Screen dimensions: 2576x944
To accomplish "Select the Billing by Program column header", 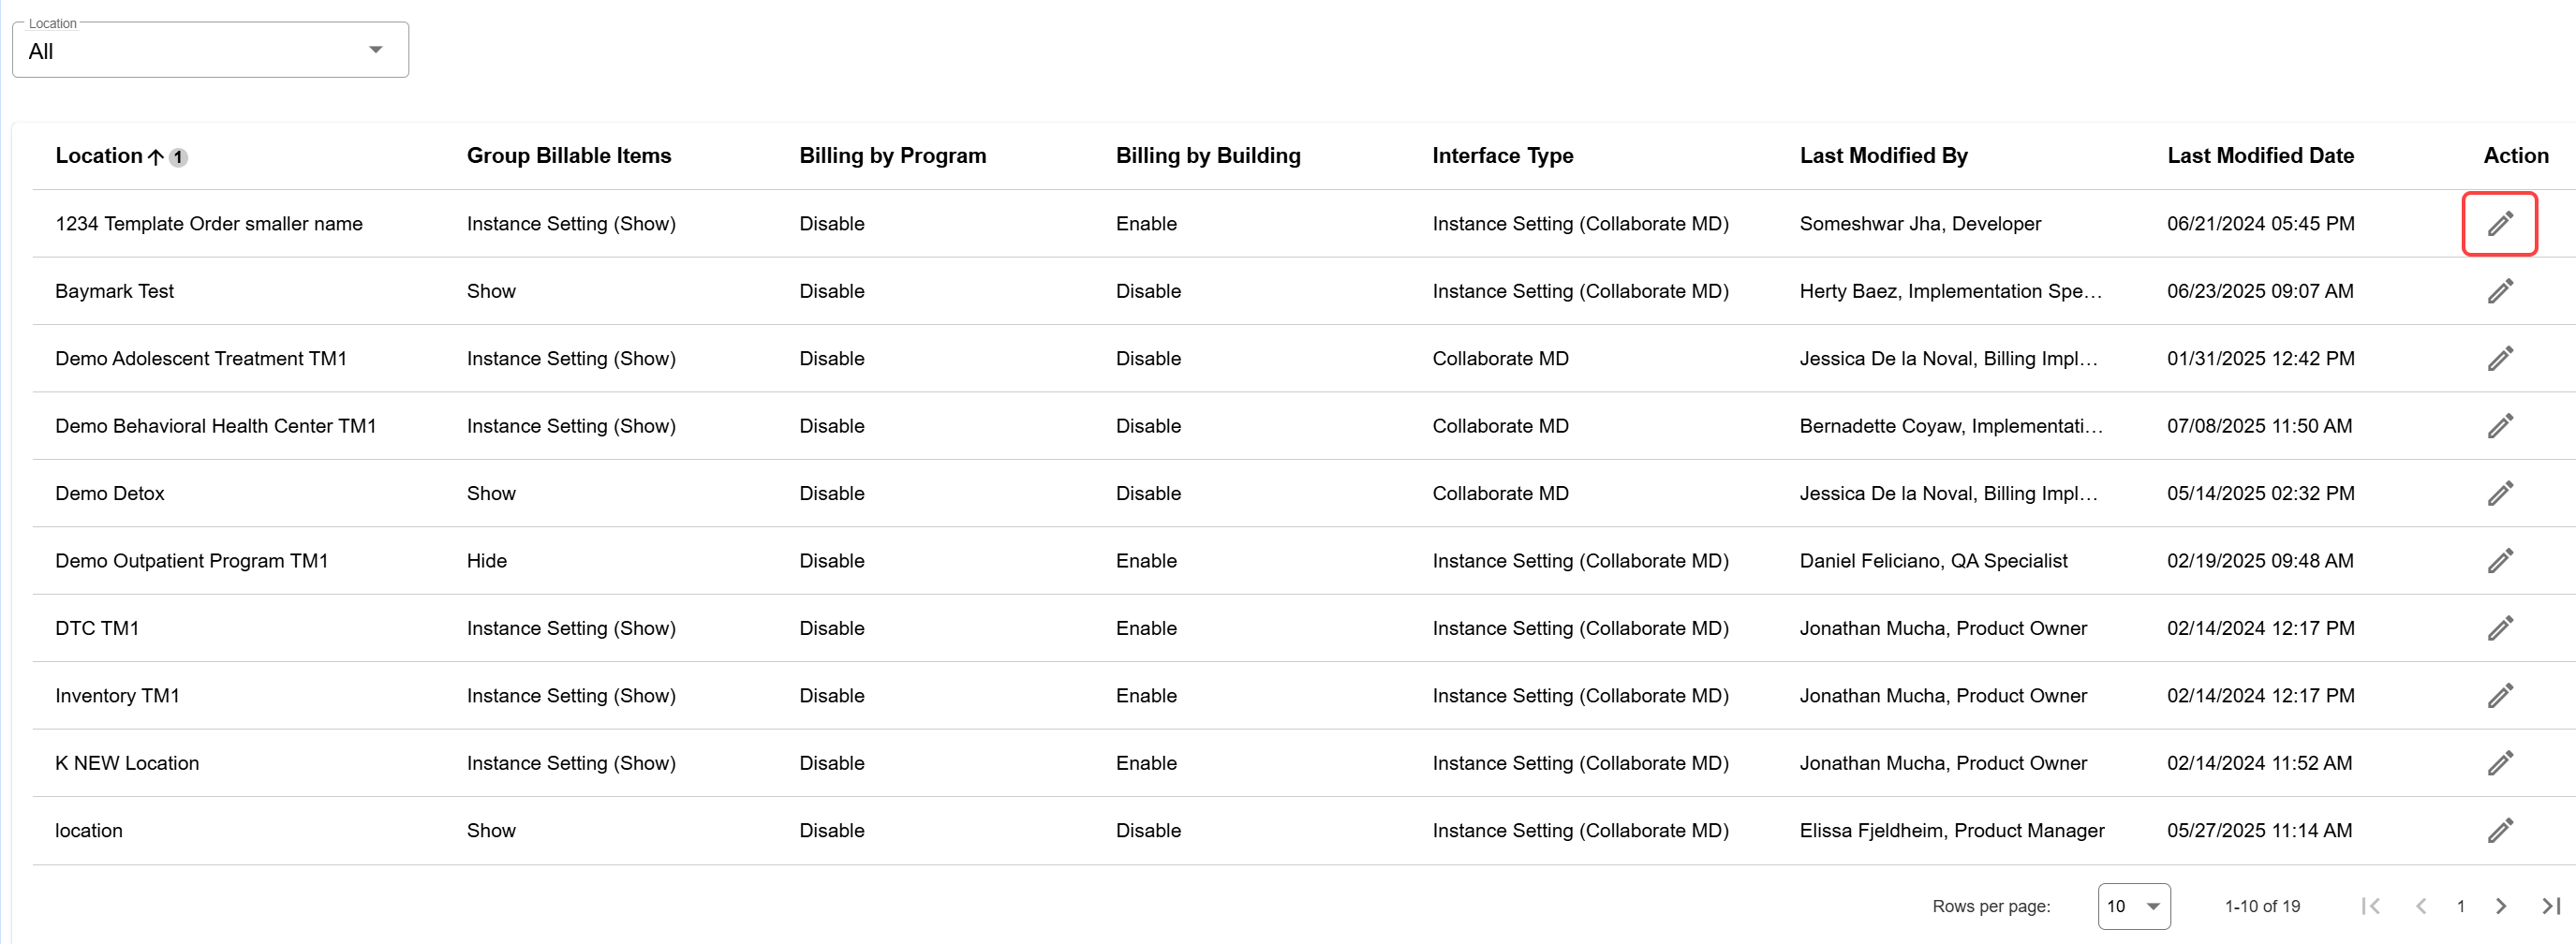I will [x=892, y=156].
